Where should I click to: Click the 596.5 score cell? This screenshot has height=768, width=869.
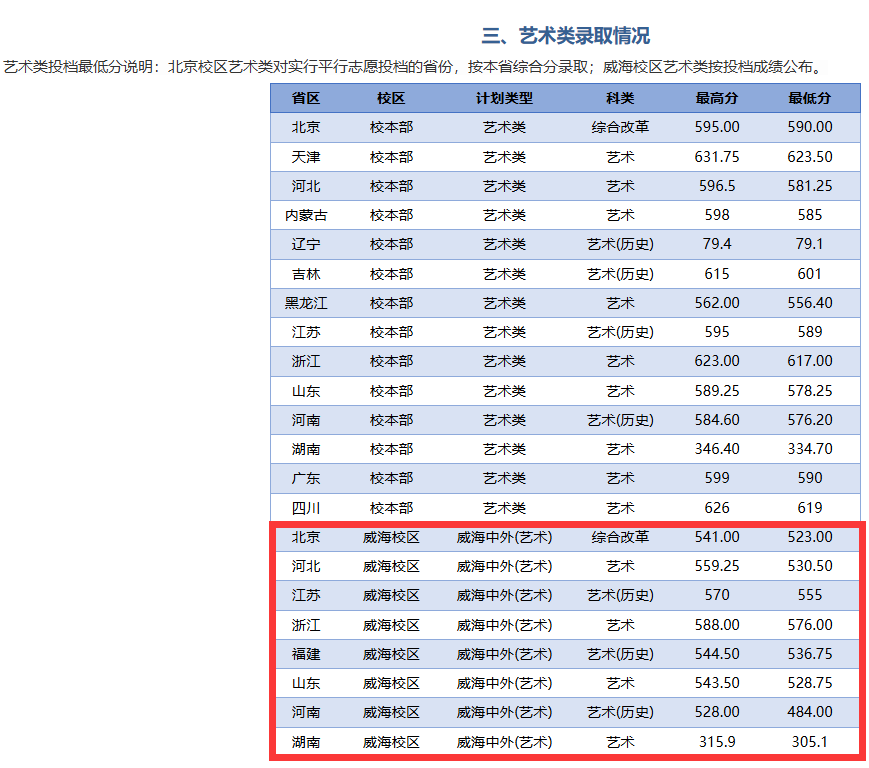coord(717,186)
